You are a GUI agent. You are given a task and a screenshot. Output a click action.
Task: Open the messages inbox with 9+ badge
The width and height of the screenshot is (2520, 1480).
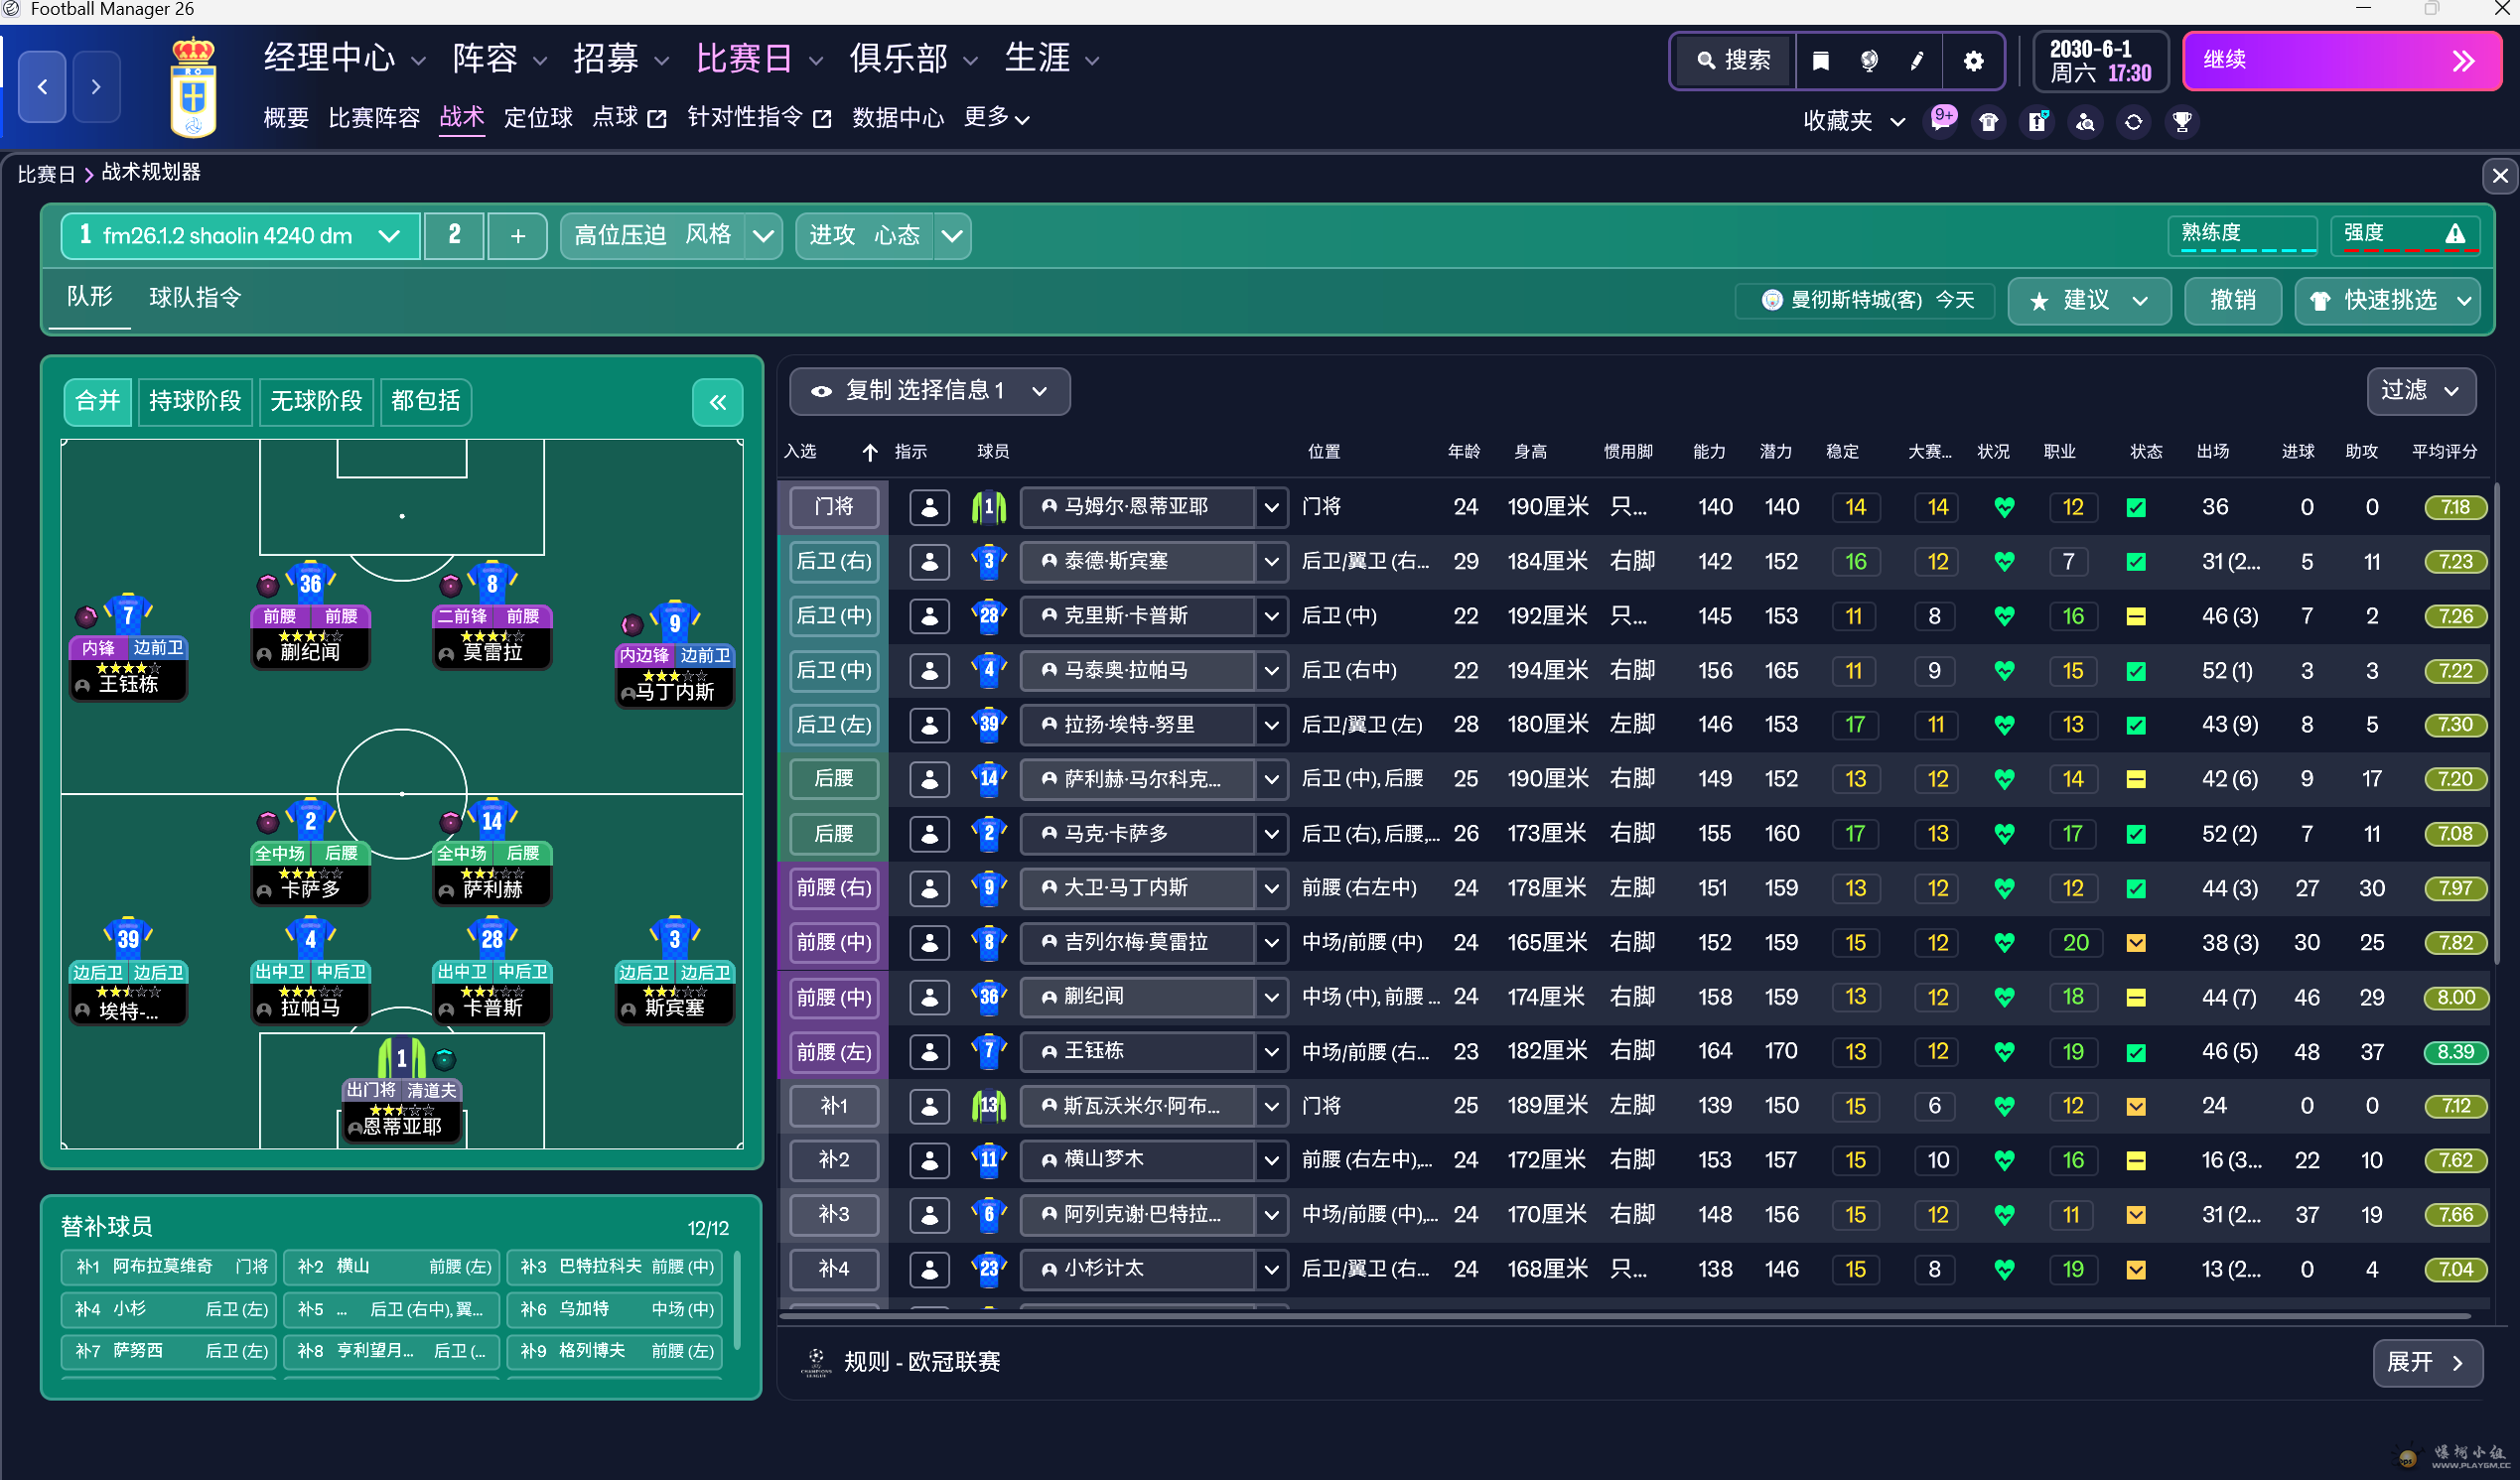(x=1940, y=121)
